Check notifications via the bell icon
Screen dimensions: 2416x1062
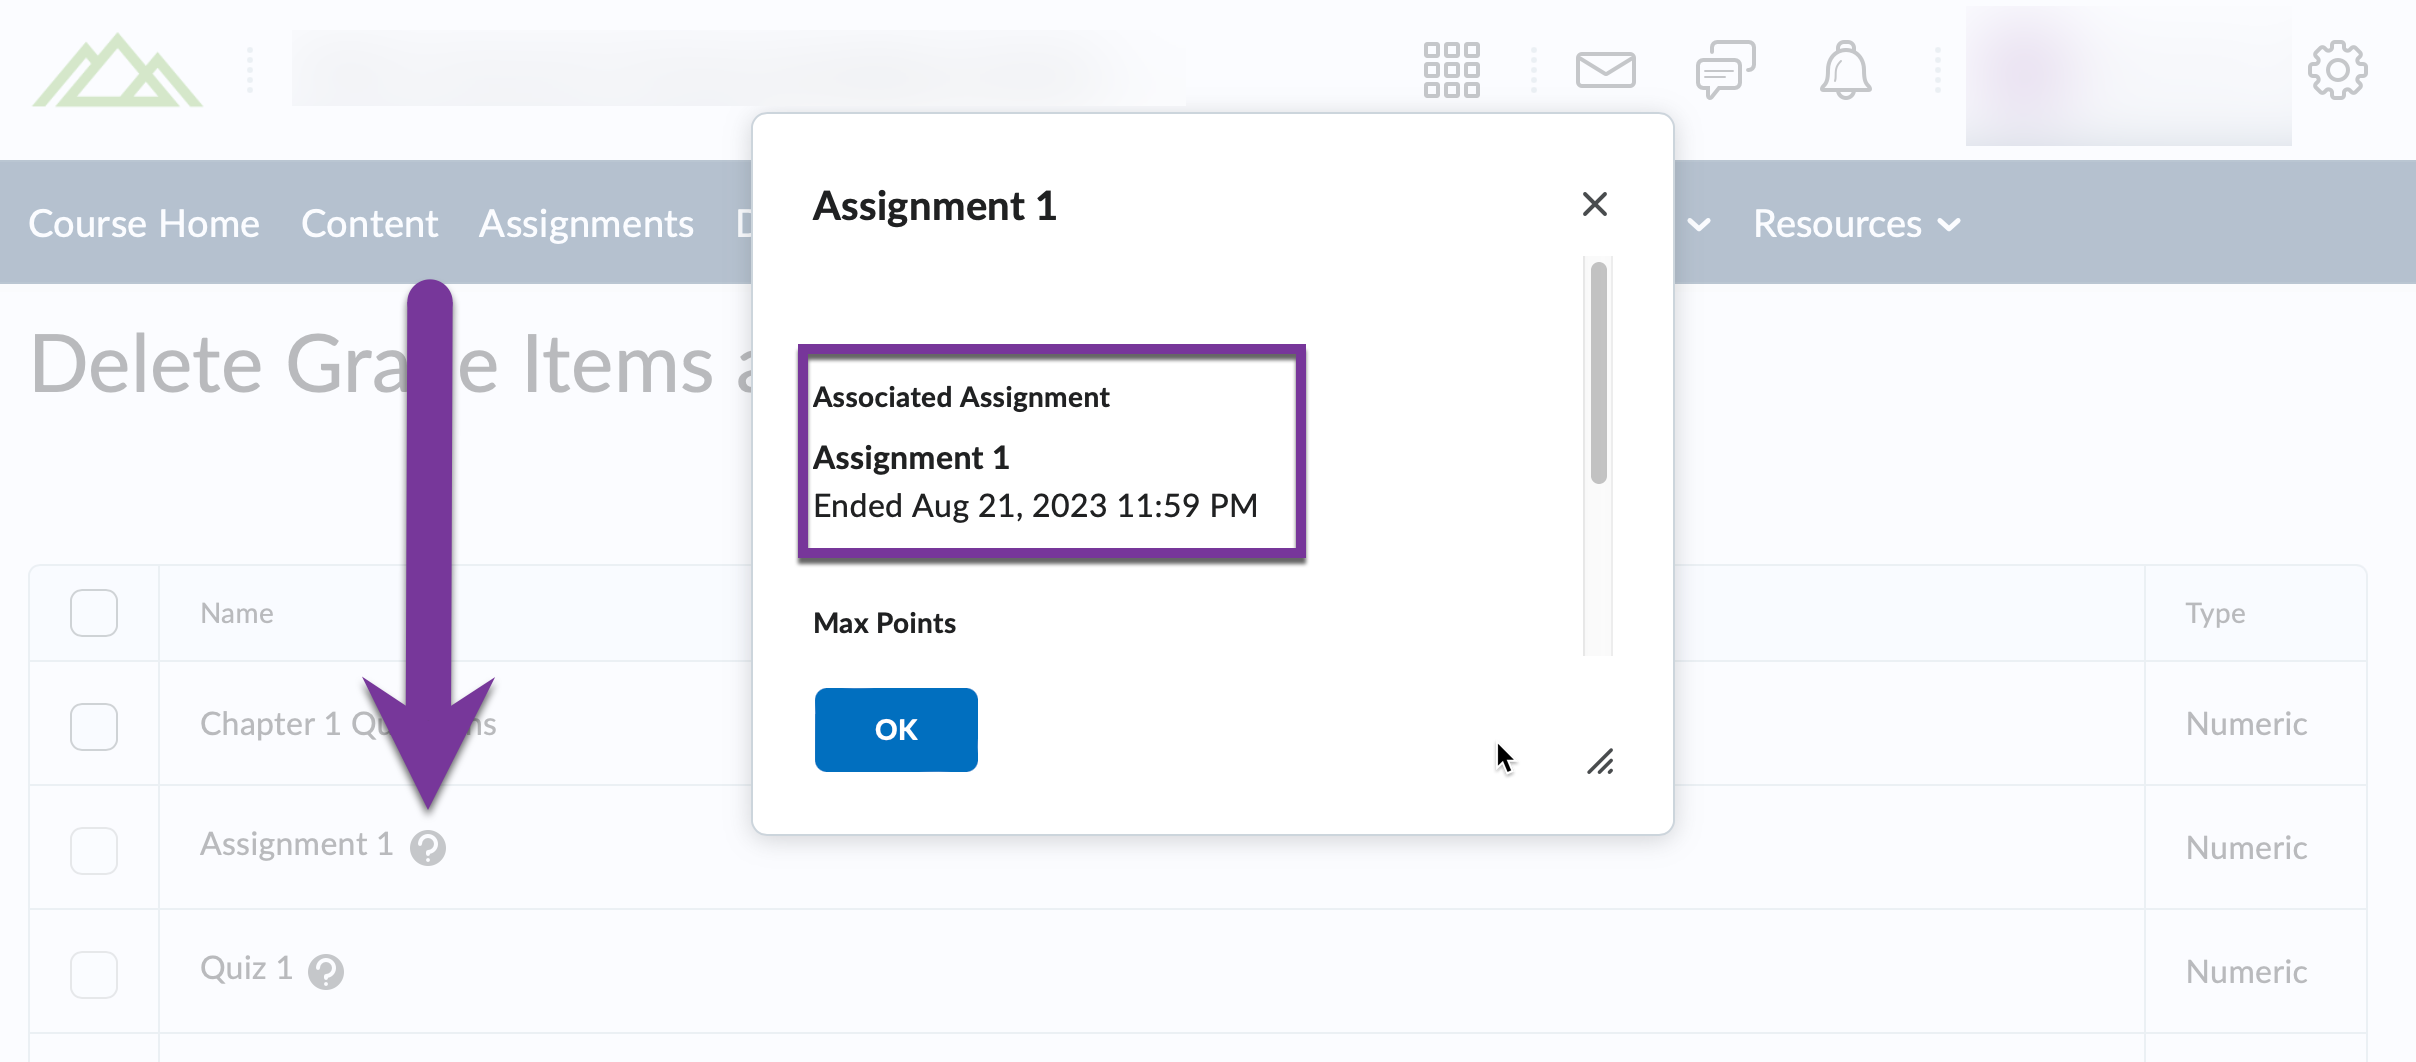tap(1845, 70)
